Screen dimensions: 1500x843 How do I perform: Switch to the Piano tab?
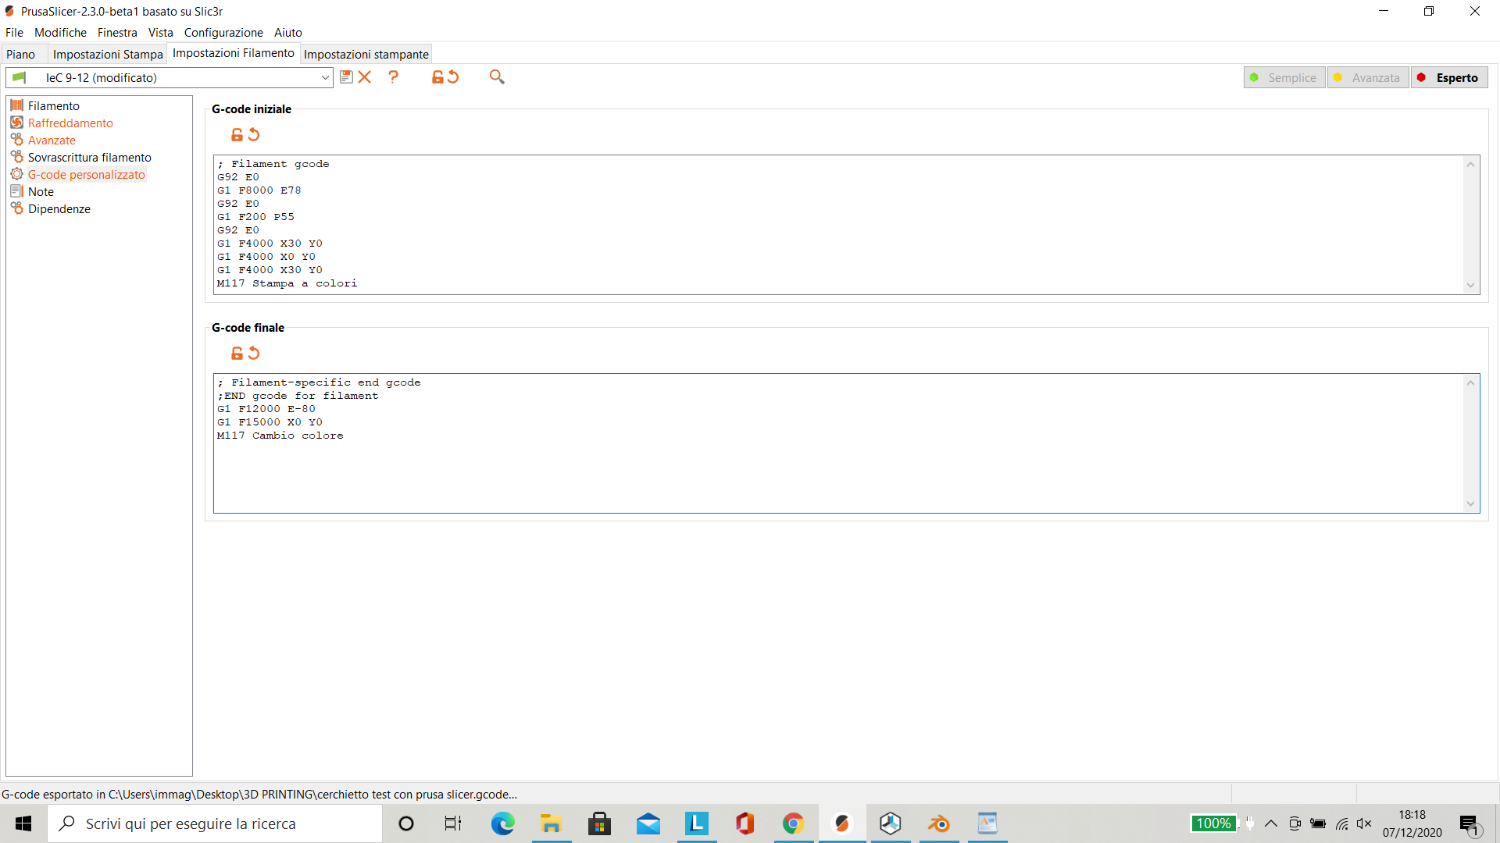pos(21,54)
